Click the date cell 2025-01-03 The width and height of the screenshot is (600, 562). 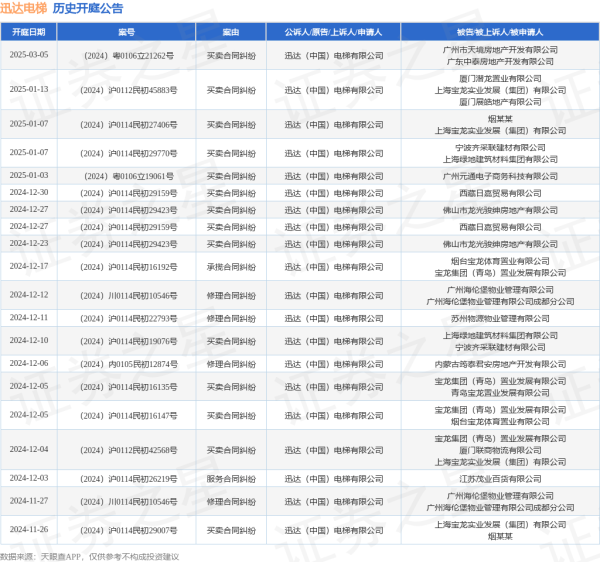29,175
